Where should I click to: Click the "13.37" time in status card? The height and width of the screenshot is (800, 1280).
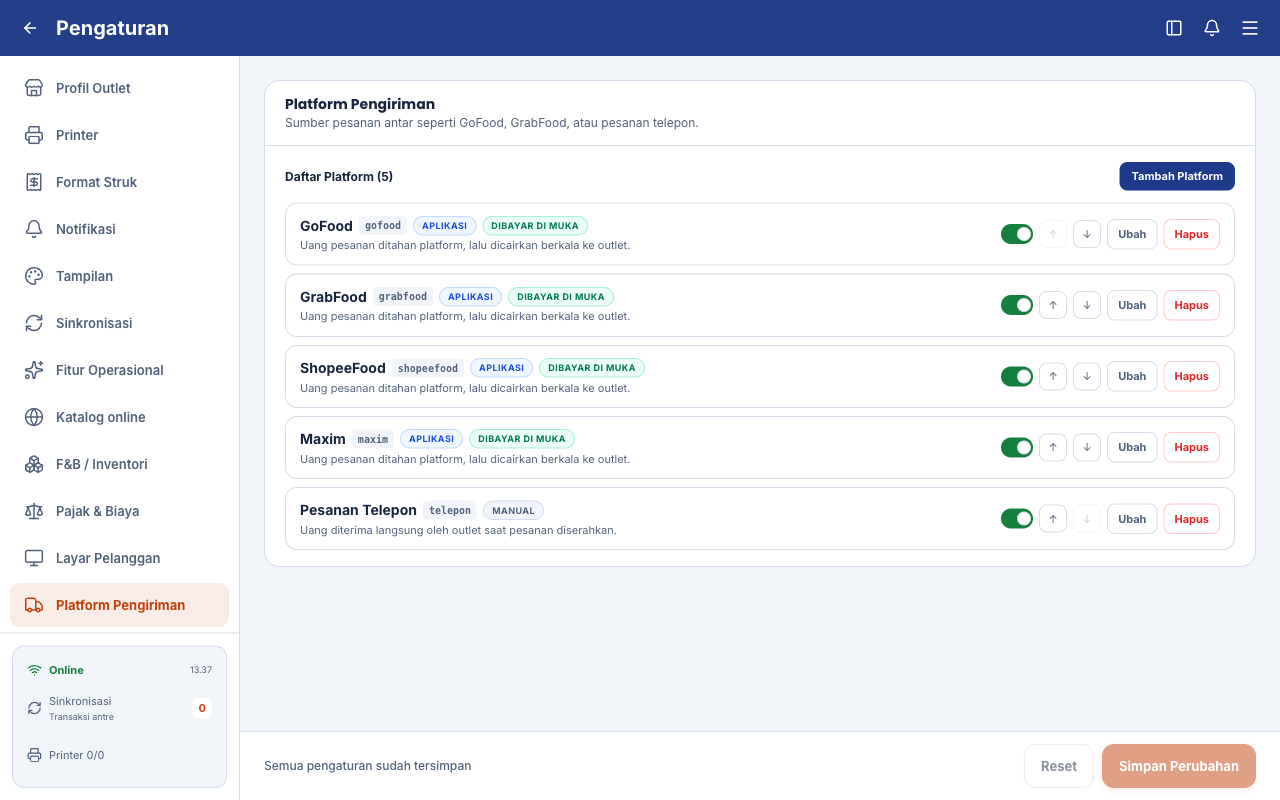[x=201, y=670]
